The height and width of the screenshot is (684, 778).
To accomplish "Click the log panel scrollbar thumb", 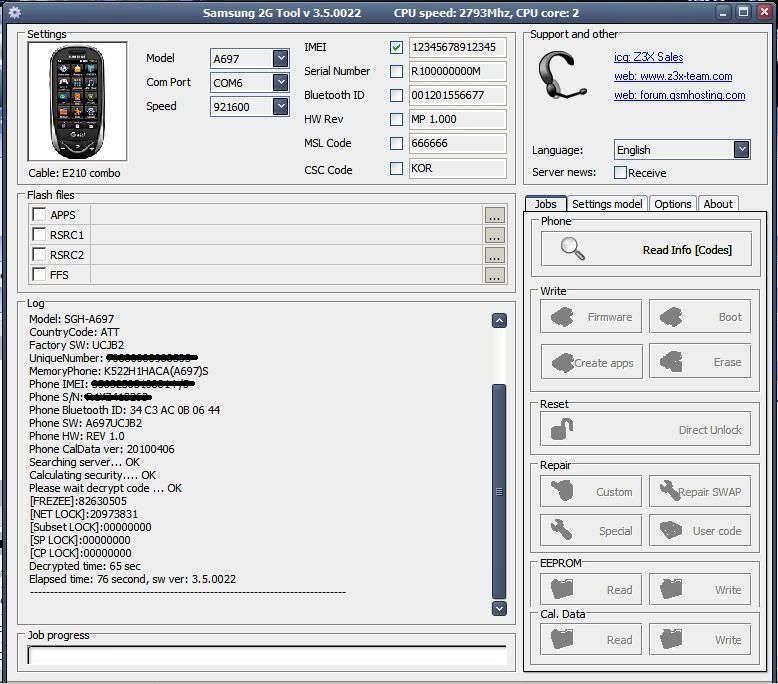I will coord(499,490).
